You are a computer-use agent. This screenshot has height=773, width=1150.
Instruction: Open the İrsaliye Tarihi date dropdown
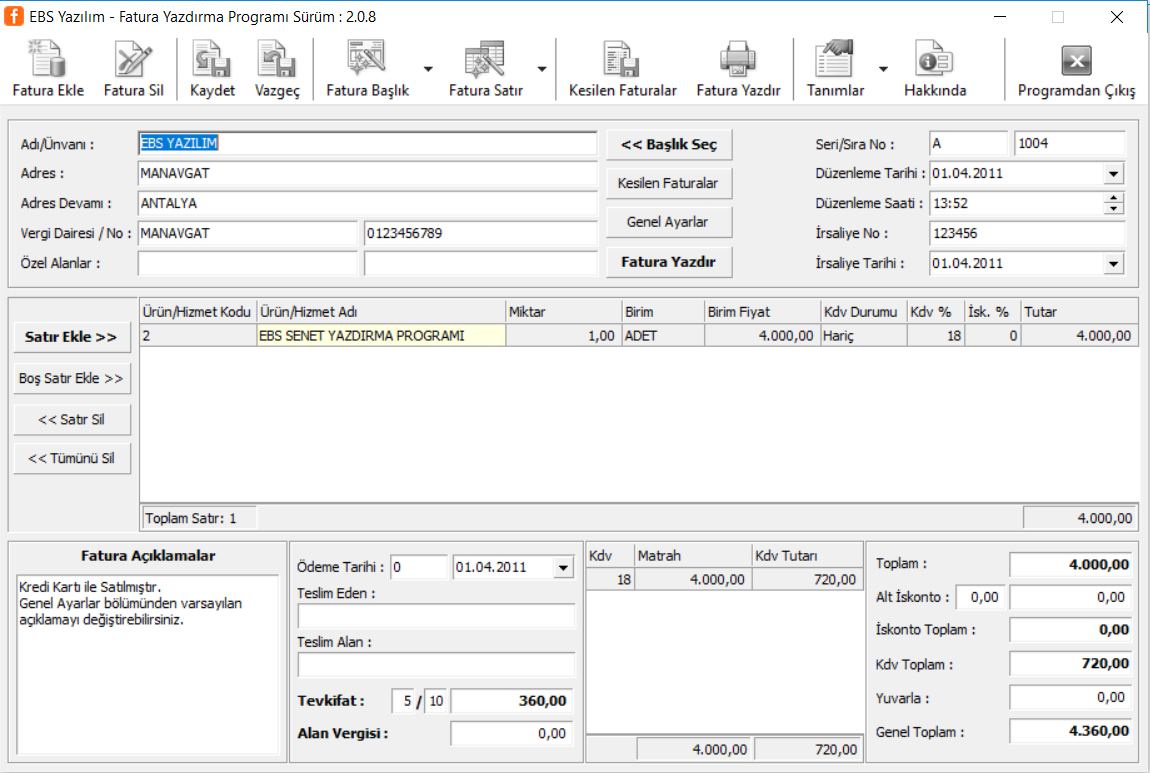click(1113, 263)
